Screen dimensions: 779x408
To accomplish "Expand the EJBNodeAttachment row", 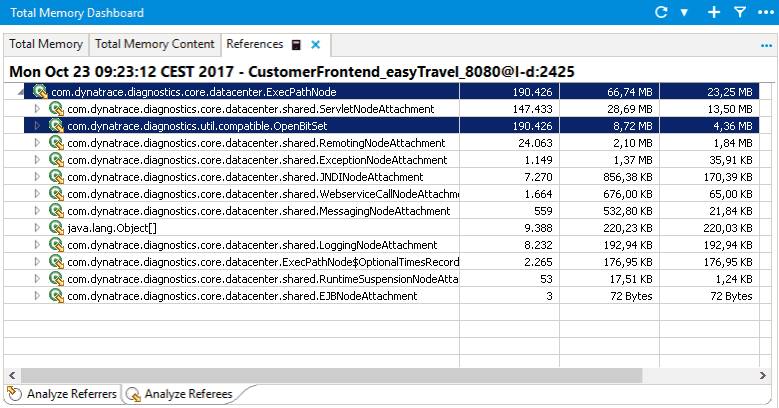I will pos(37,295).
